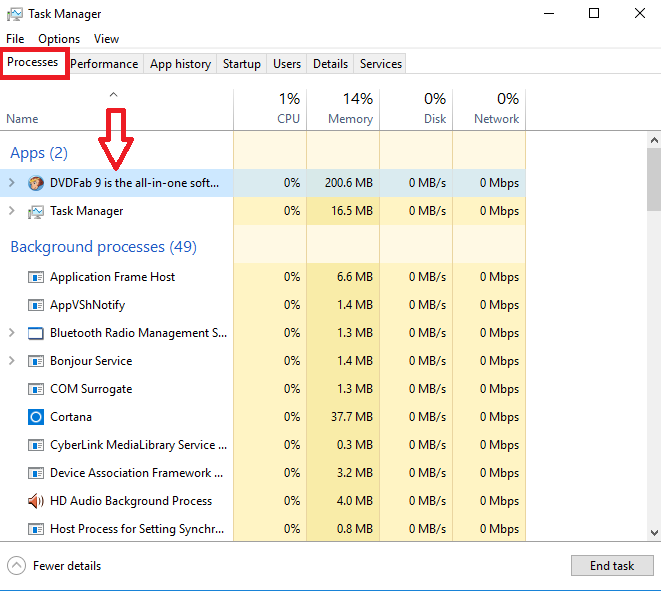Image resolution: width=663 pixels, height=591 pixels.
Task: Minimize the Task Manager window
Action: tap(549, 14)
